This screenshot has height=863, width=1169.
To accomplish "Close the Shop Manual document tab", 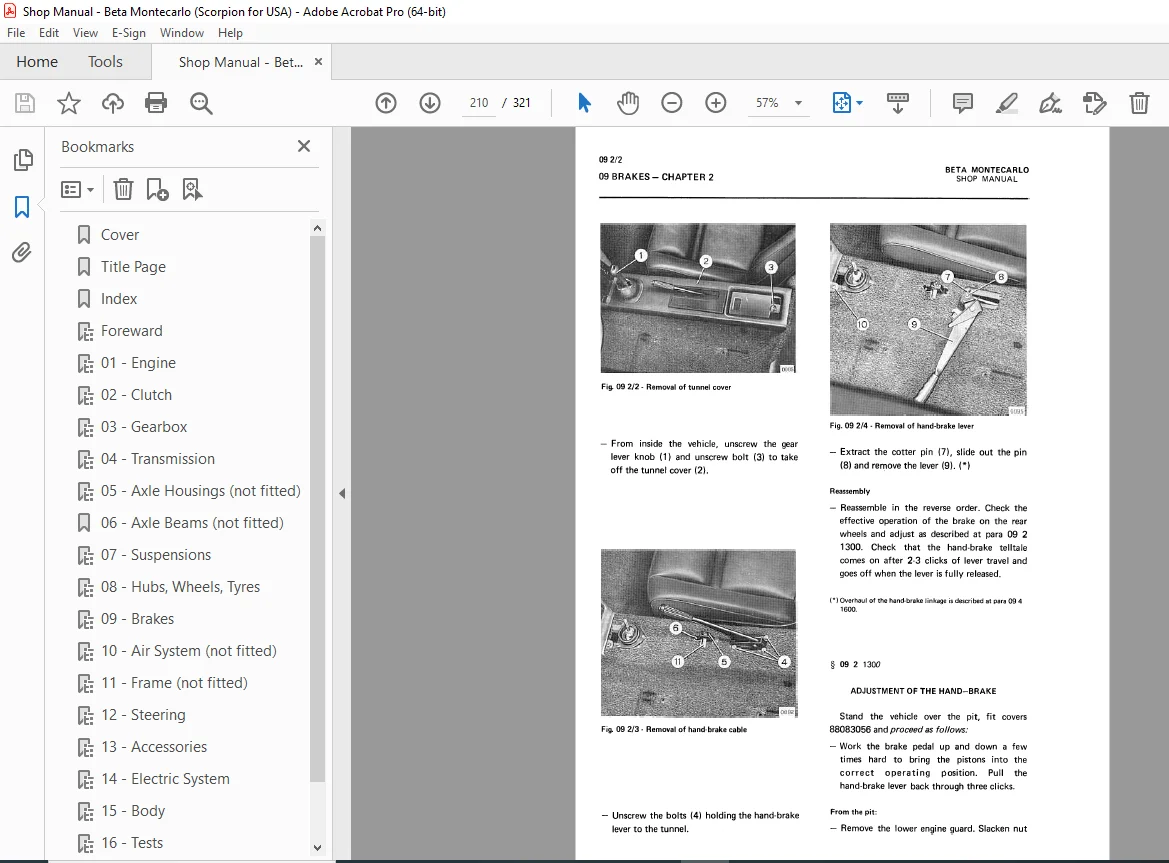I will tap(318, 62).
